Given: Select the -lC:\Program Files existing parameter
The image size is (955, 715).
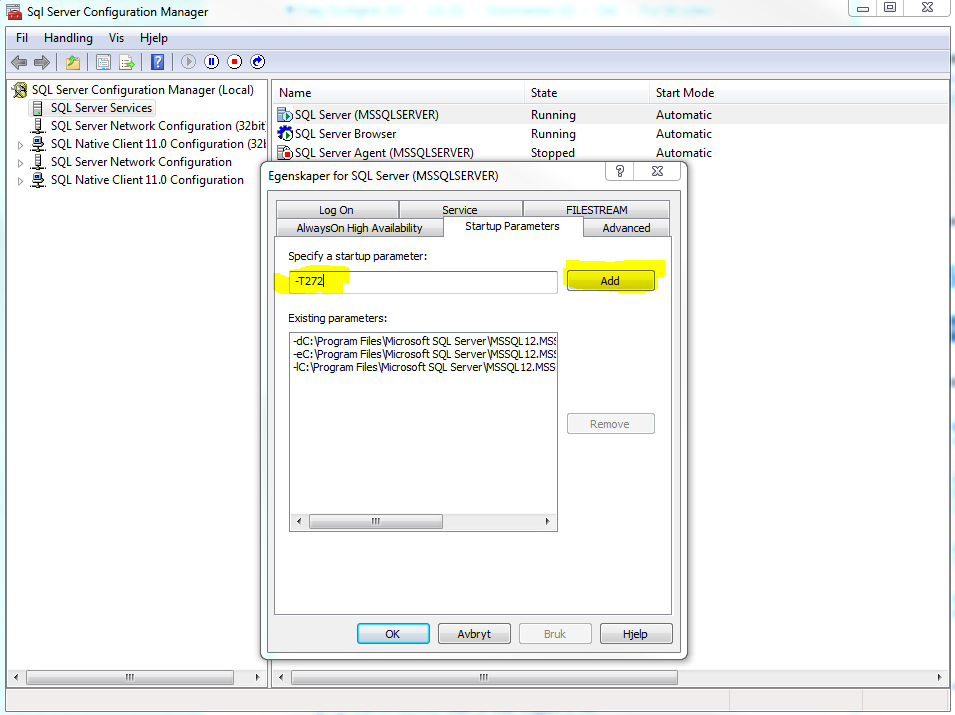Looking at the screenshot, I should pos(424,367).
